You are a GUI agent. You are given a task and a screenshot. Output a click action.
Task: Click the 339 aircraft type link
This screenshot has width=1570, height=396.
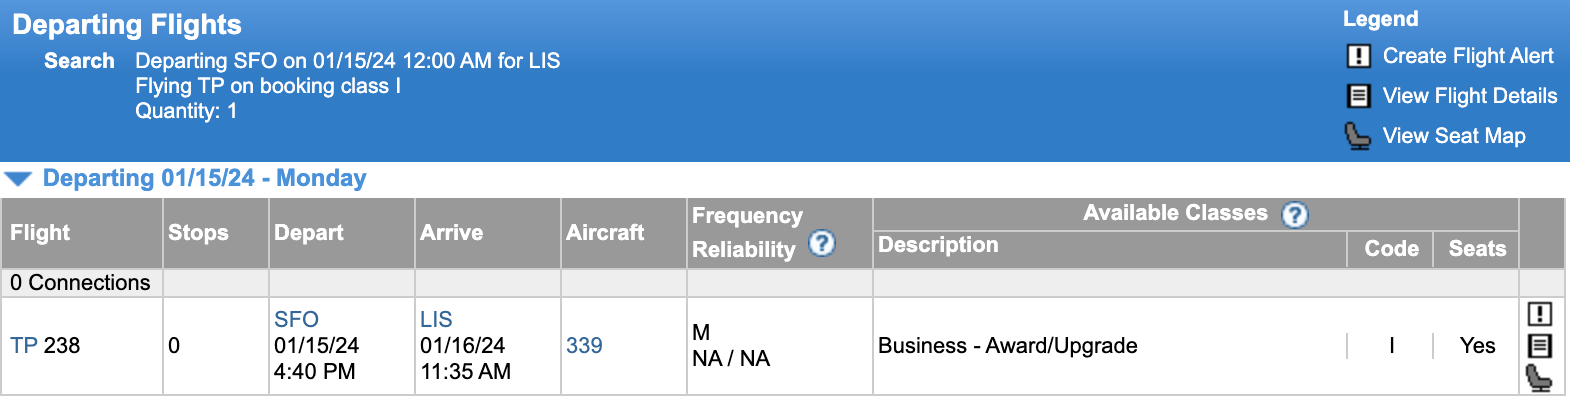[x=584, y=346]
